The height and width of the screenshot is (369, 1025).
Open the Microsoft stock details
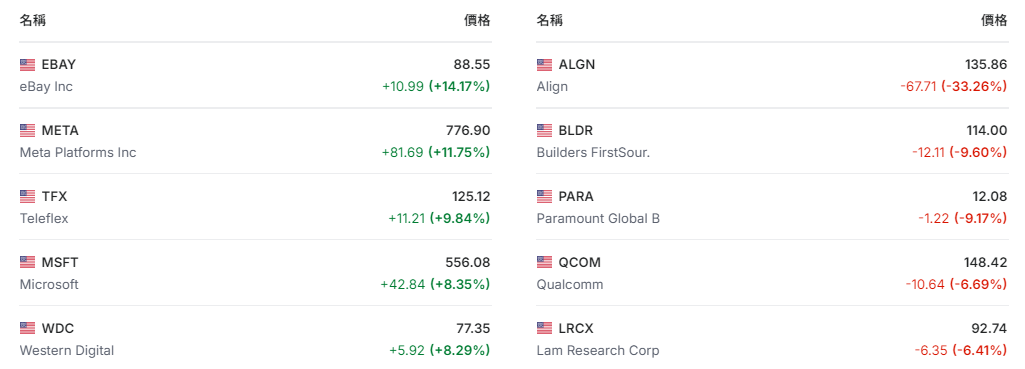pos(49,285)
